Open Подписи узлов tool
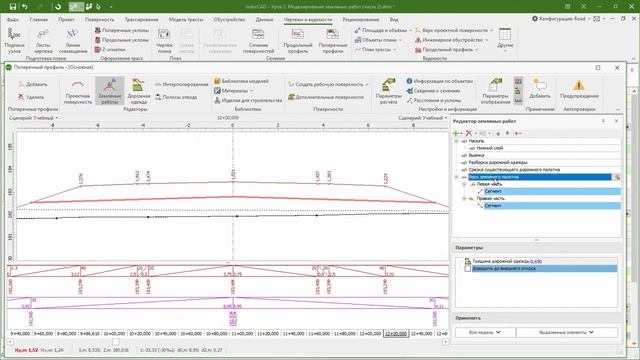640x360 pixels. (x=14, y=41)
